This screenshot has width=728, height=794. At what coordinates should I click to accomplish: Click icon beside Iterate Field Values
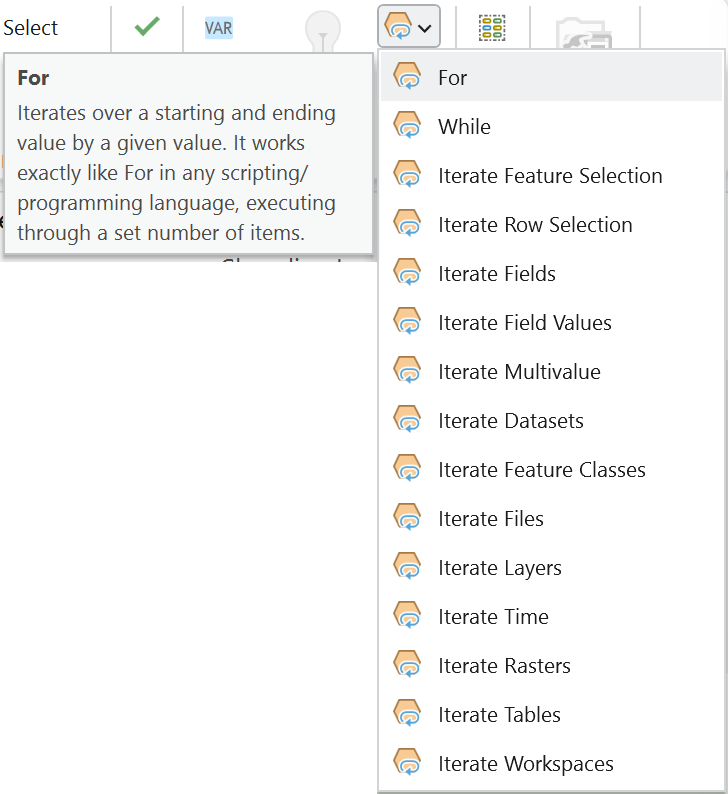click(408, 321)
